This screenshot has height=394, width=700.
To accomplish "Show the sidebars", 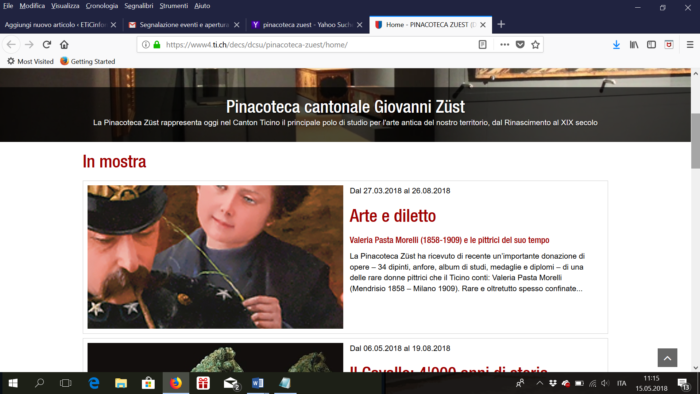I will tap(651, 45).
